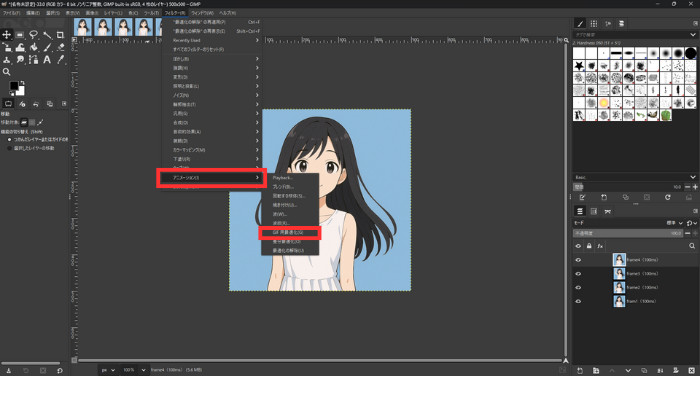
Task: Select the Free Select lasso tool
Action: [x=33, y=35]
